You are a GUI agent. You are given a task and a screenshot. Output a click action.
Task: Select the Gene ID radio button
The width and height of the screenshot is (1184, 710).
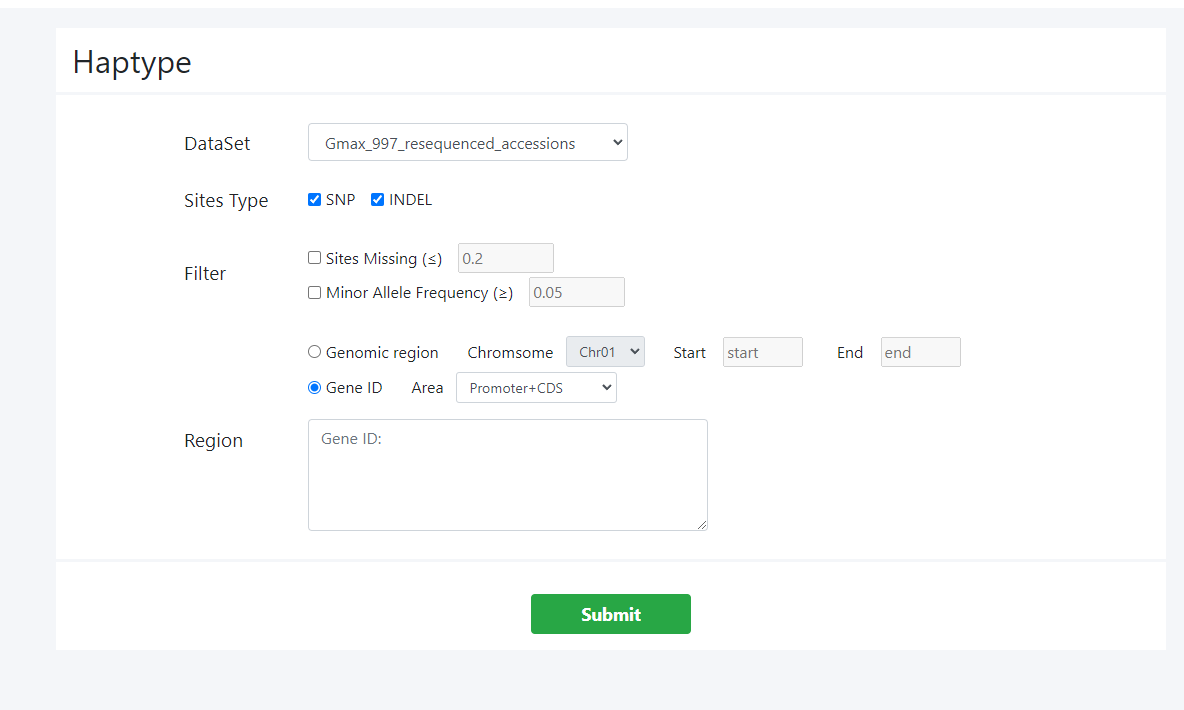[314, 387]
